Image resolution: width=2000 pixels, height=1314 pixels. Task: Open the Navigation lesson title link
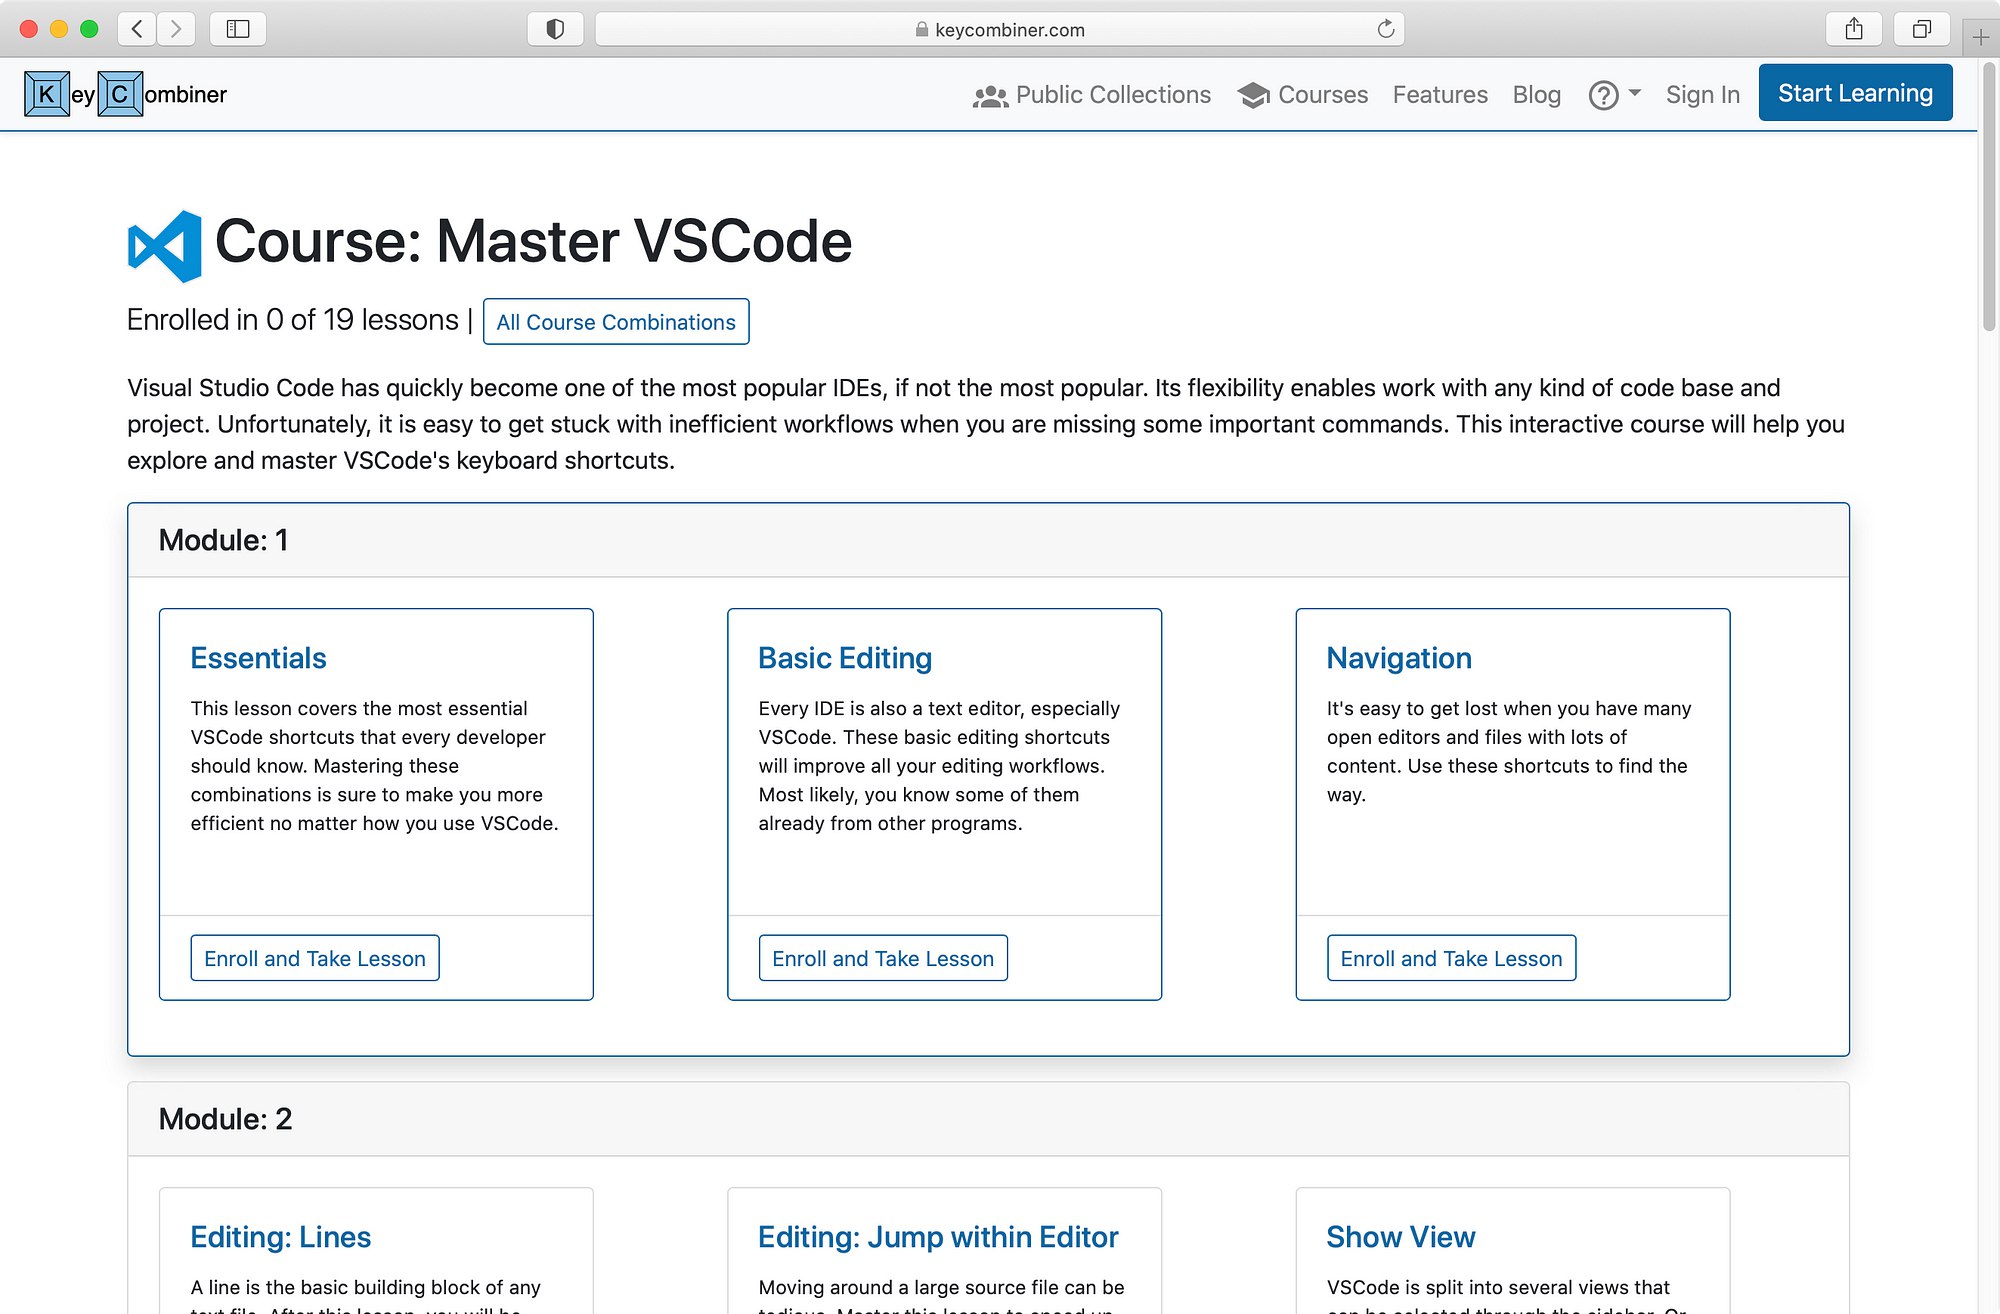tap(1399, 658)
